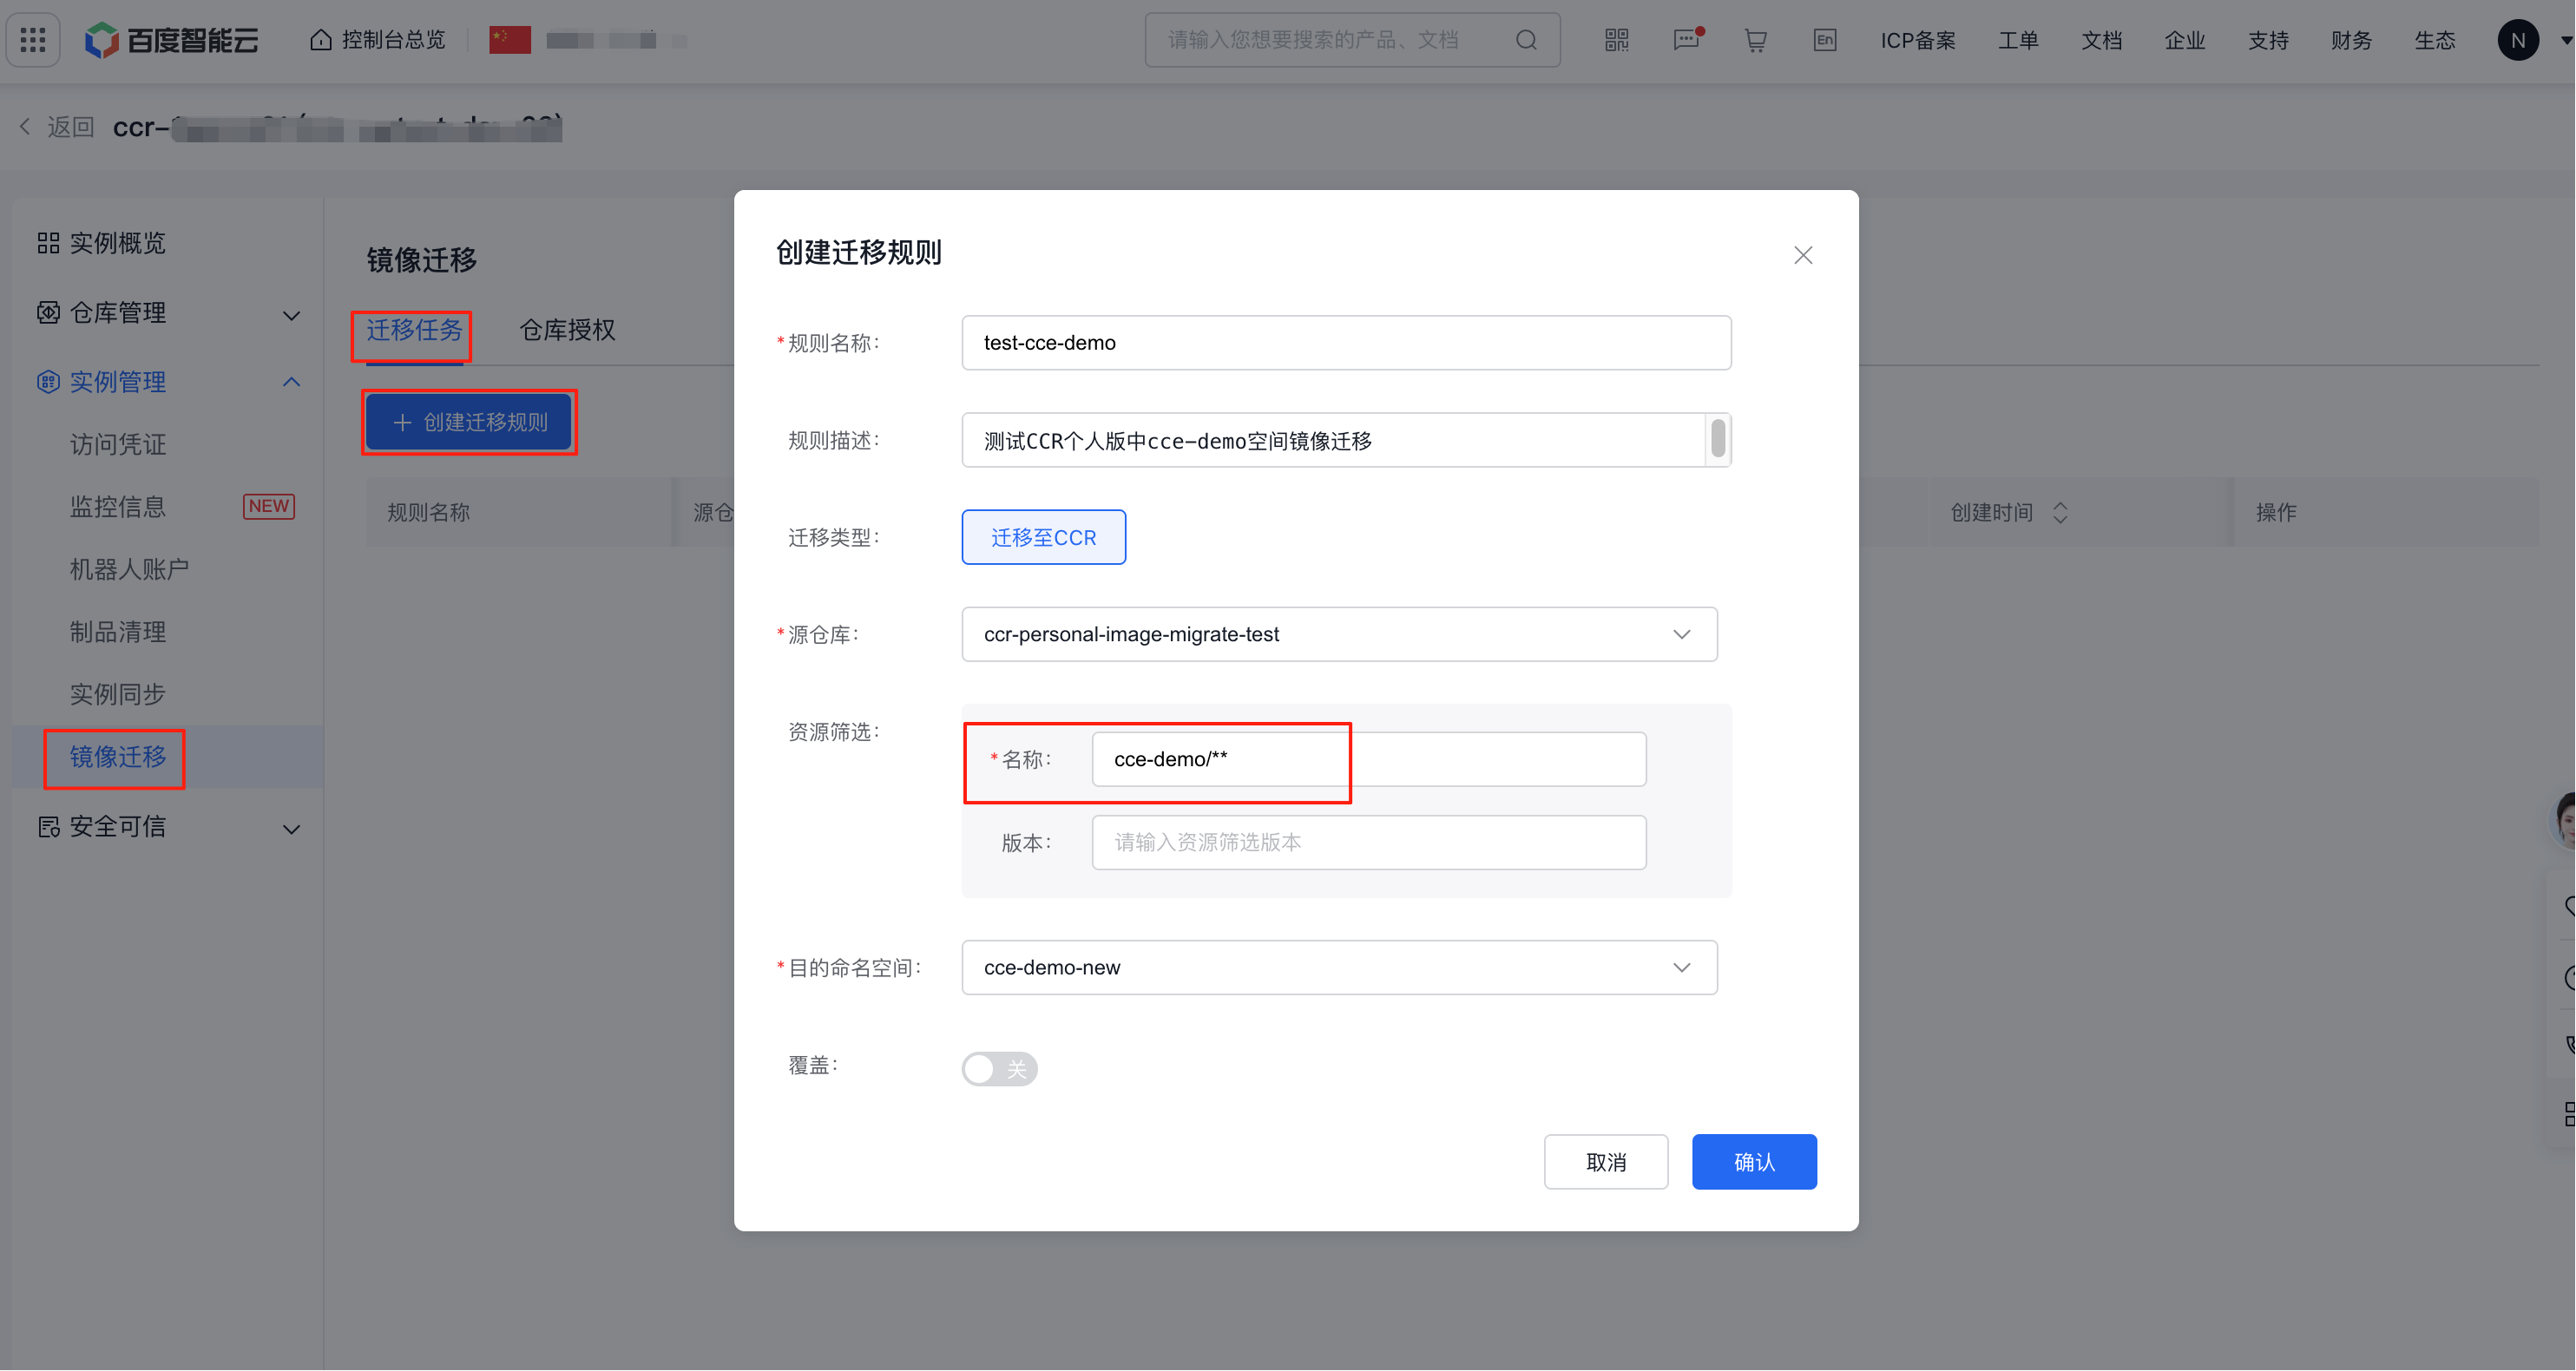Click the China region flag icon

point(510,40)
